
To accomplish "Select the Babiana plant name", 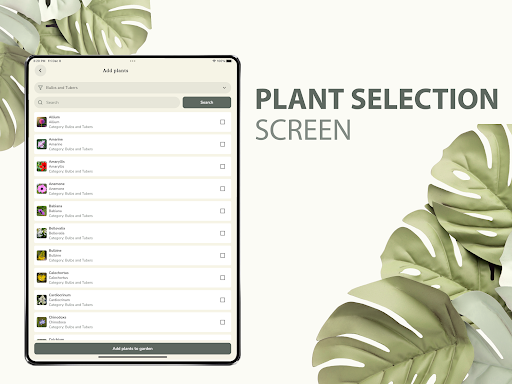I will (x=55, y=206).
